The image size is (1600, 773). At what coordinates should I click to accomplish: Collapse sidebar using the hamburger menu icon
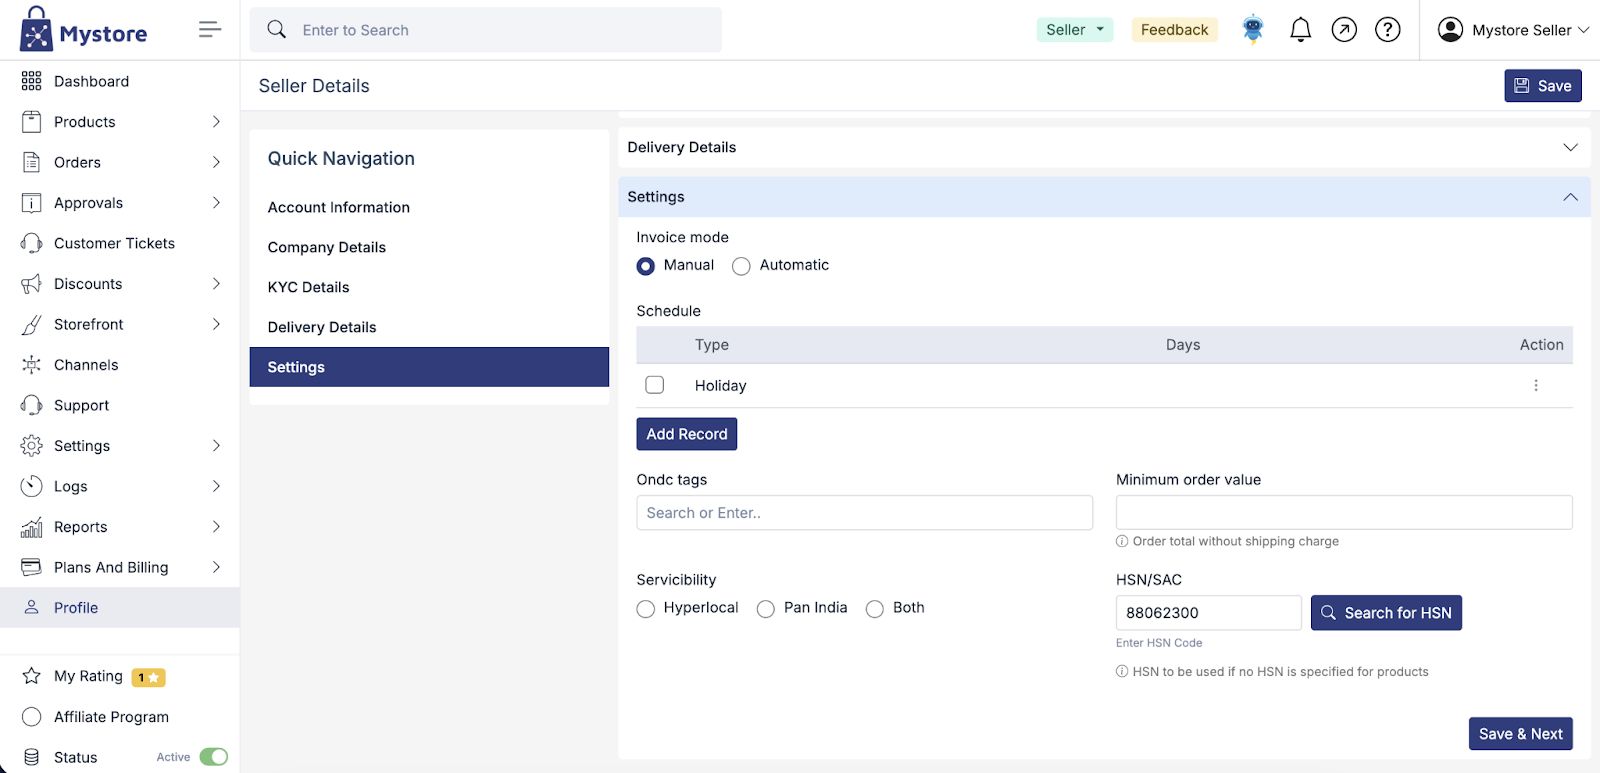click(x=209, y=30)
